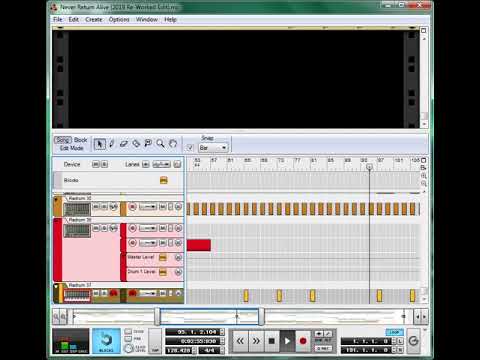Delete the Master Level automation lane
This screenshot has height=360, width=480.
tap(178, 258)
